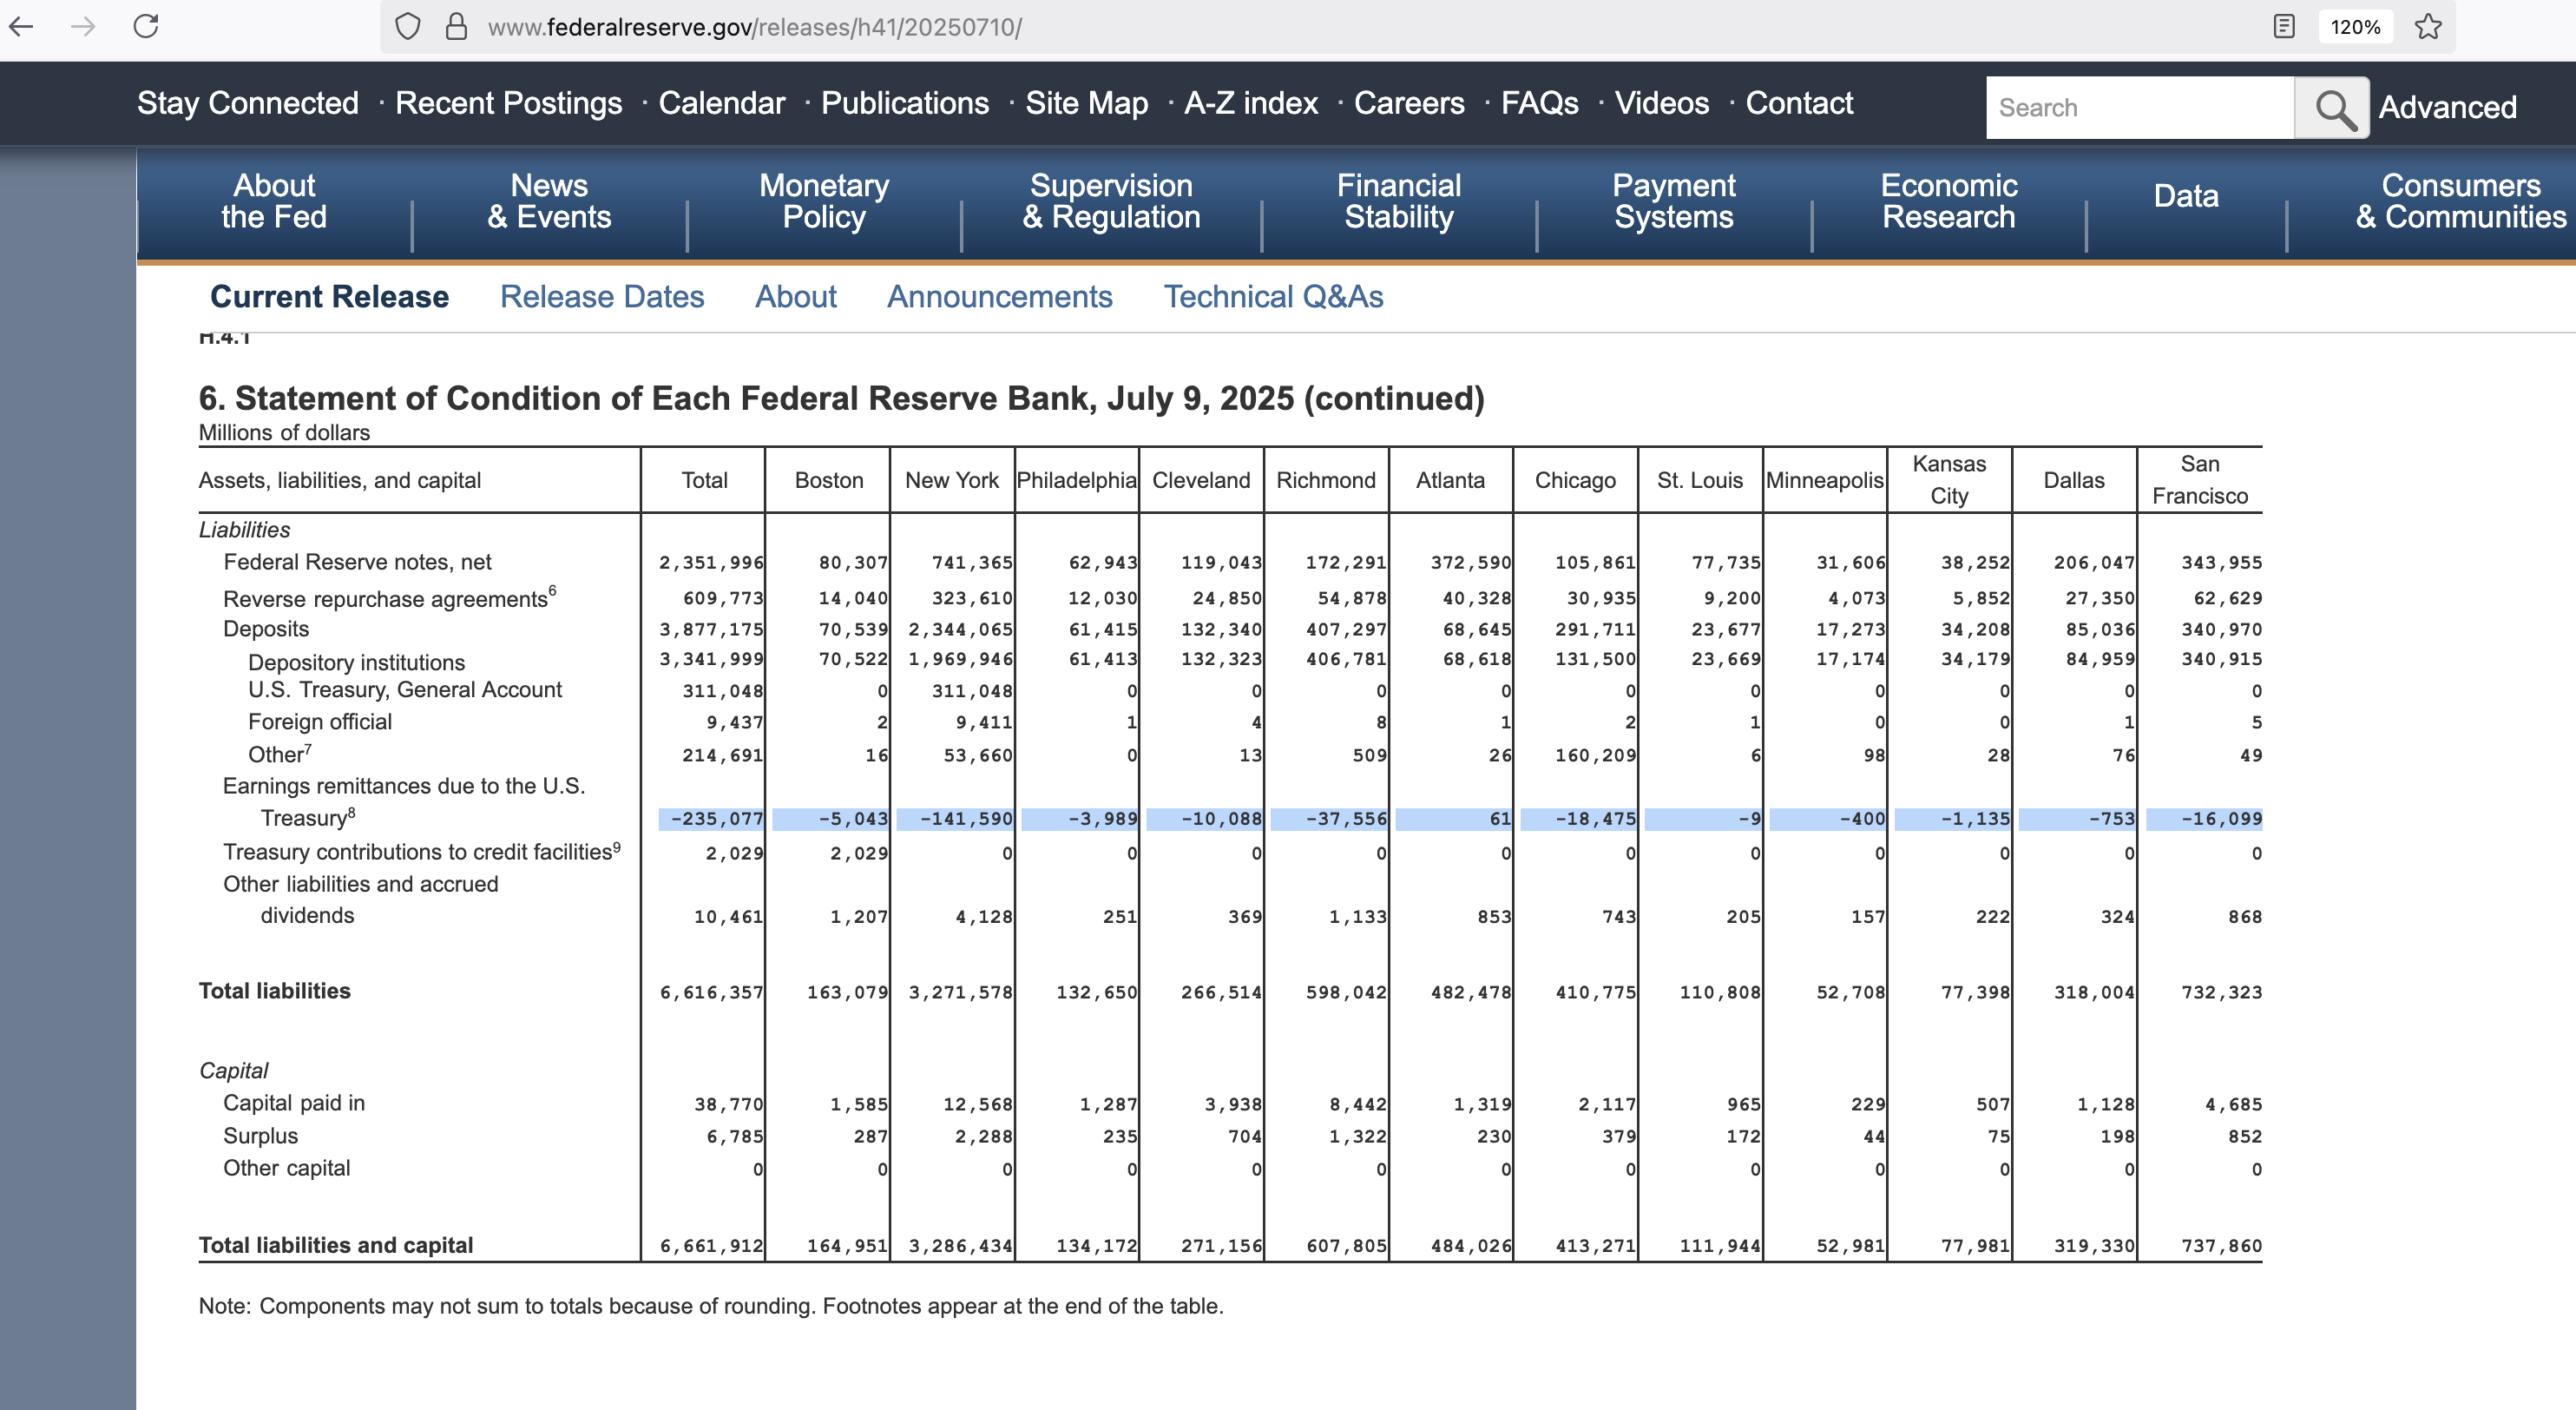Screen dimensions: 2576x1410
Task: Open Financial Stability menu
Action: (x=1398, y=201)
